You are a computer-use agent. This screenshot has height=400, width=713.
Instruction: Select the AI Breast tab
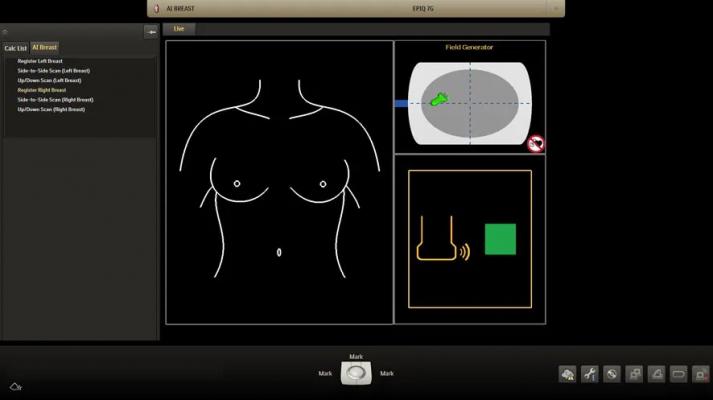click(44, 47)
